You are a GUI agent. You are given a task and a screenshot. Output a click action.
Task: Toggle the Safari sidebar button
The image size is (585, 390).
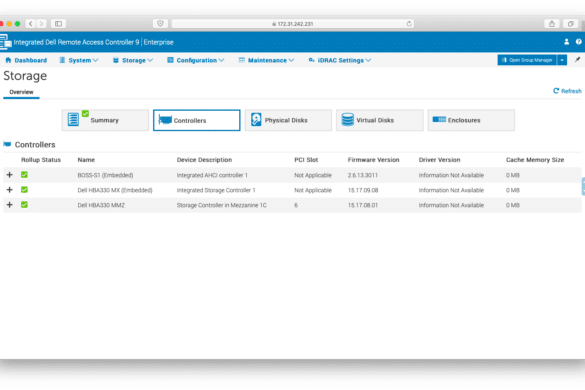[x=59, y=24]
